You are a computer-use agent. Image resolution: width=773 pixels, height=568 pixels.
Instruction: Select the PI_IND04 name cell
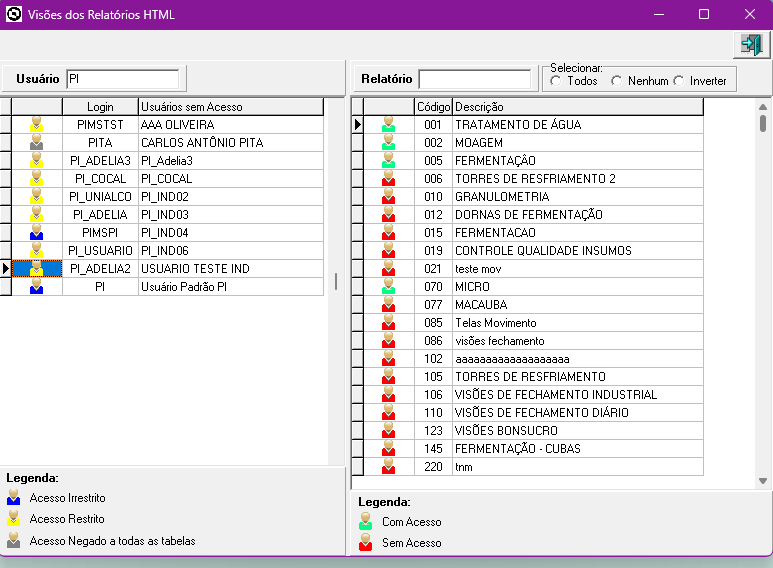click(231, 232)
